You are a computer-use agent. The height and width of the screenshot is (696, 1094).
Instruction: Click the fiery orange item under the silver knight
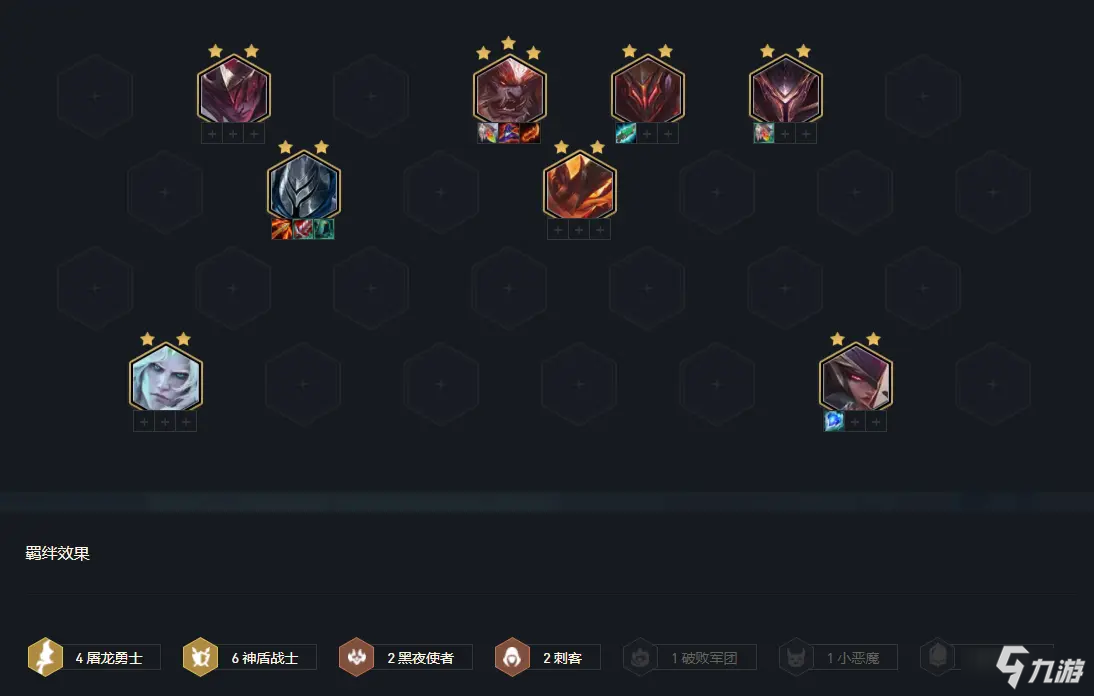point(282,229)
